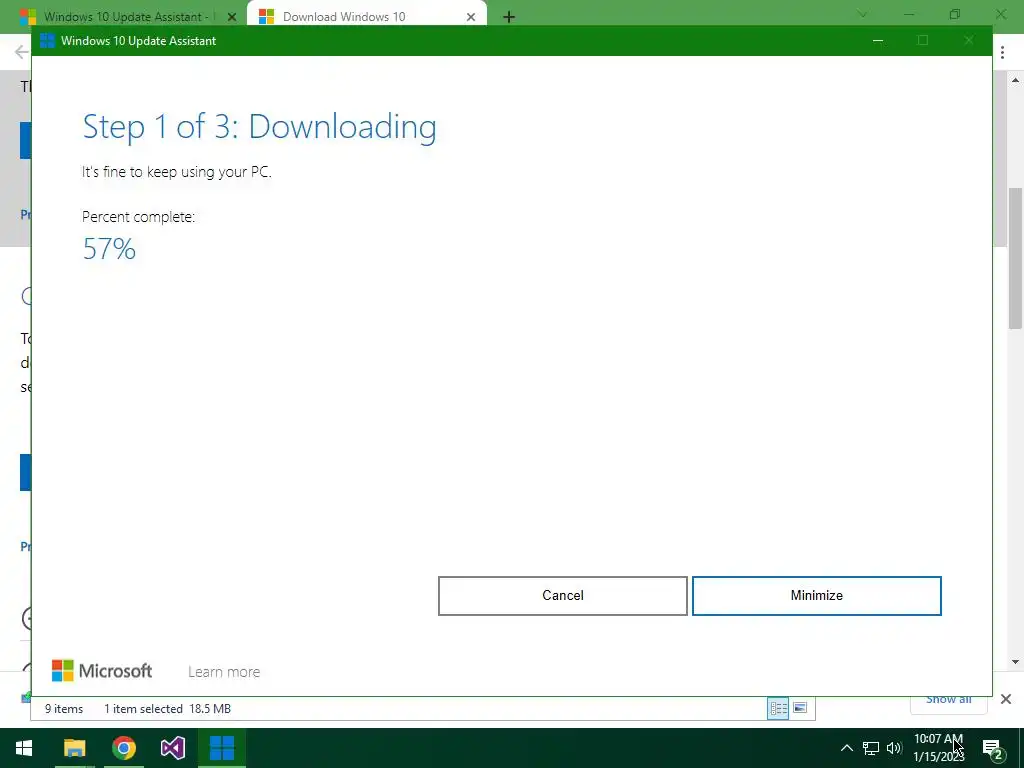The height and width of the screenshot is (768, 1024).
Task: Open the Chrome tab search dropdown
Action: click(862, 14)
